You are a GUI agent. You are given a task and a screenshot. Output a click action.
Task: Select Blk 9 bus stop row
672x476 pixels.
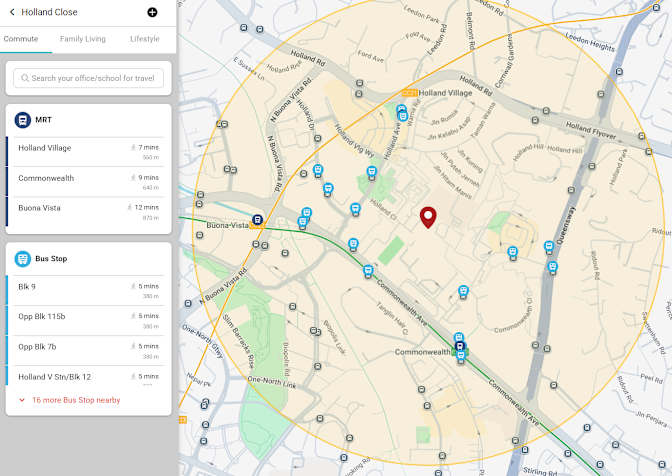pyautogui.click(x=88, y=290)
